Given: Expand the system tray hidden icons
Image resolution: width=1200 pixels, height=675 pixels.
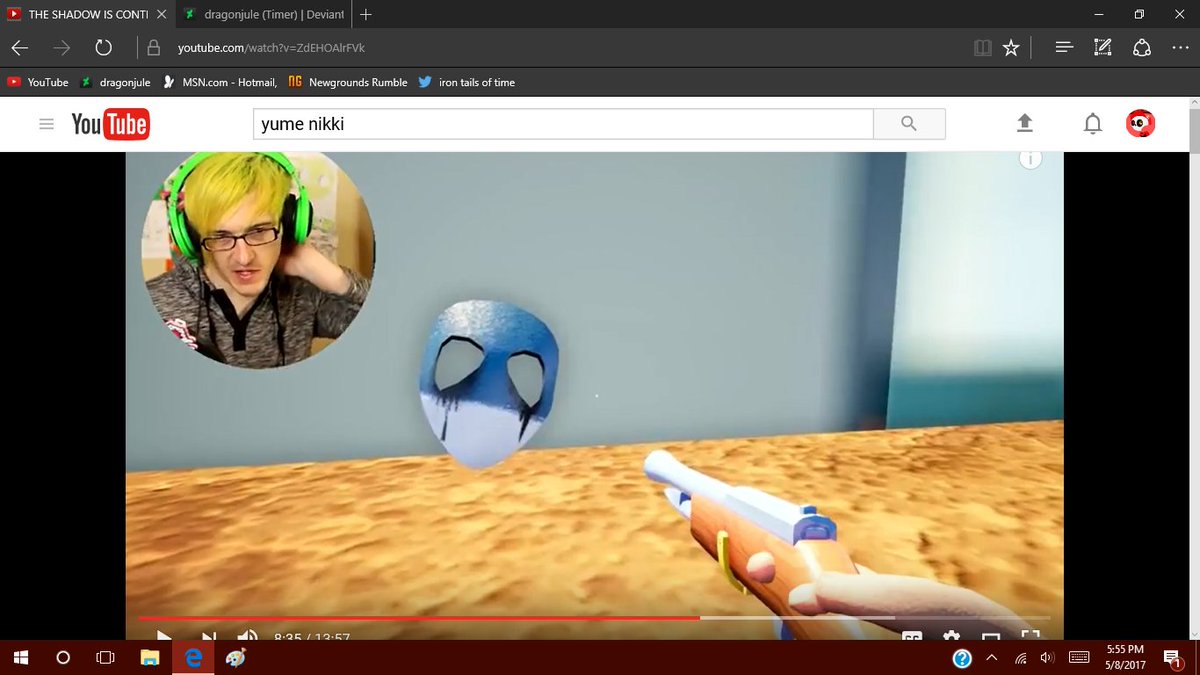Looking at the screenshot, I should click(991, 658).
